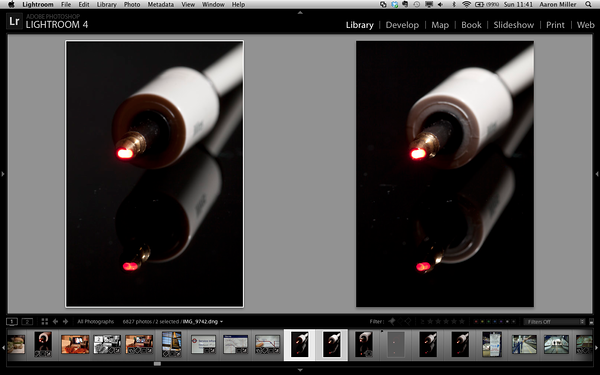
Task: Switch to the Print module
Action: point(555,25)
